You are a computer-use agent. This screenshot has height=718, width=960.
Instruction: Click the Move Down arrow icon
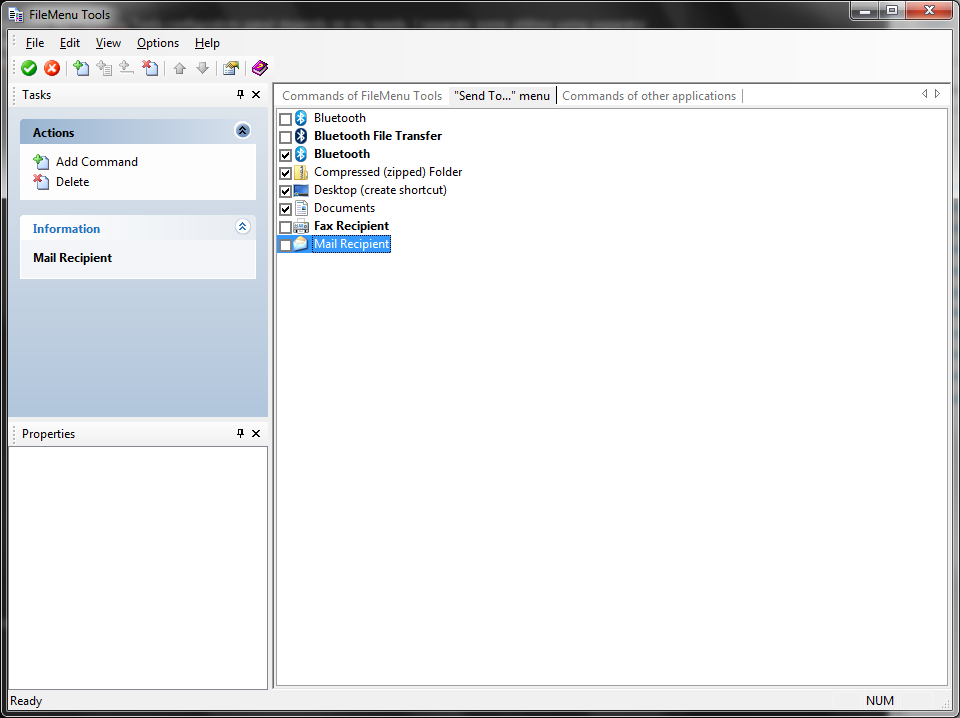[203, 68]
